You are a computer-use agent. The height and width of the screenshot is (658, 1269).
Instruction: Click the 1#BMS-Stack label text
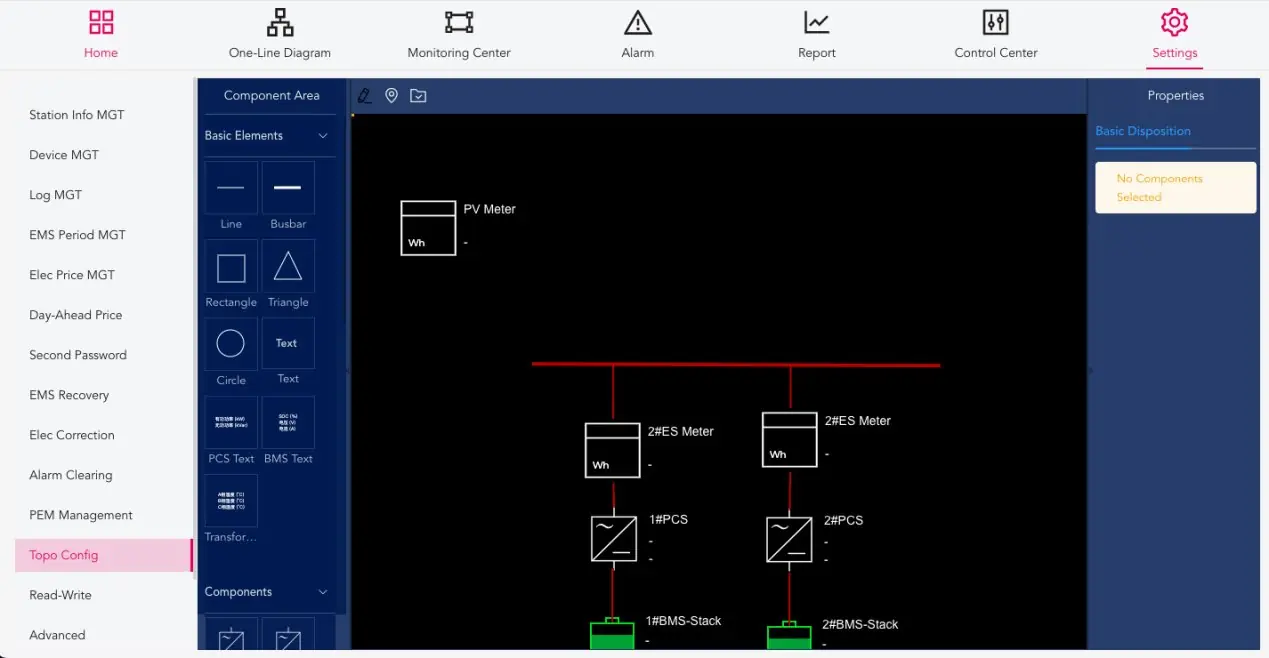point(683,621)
